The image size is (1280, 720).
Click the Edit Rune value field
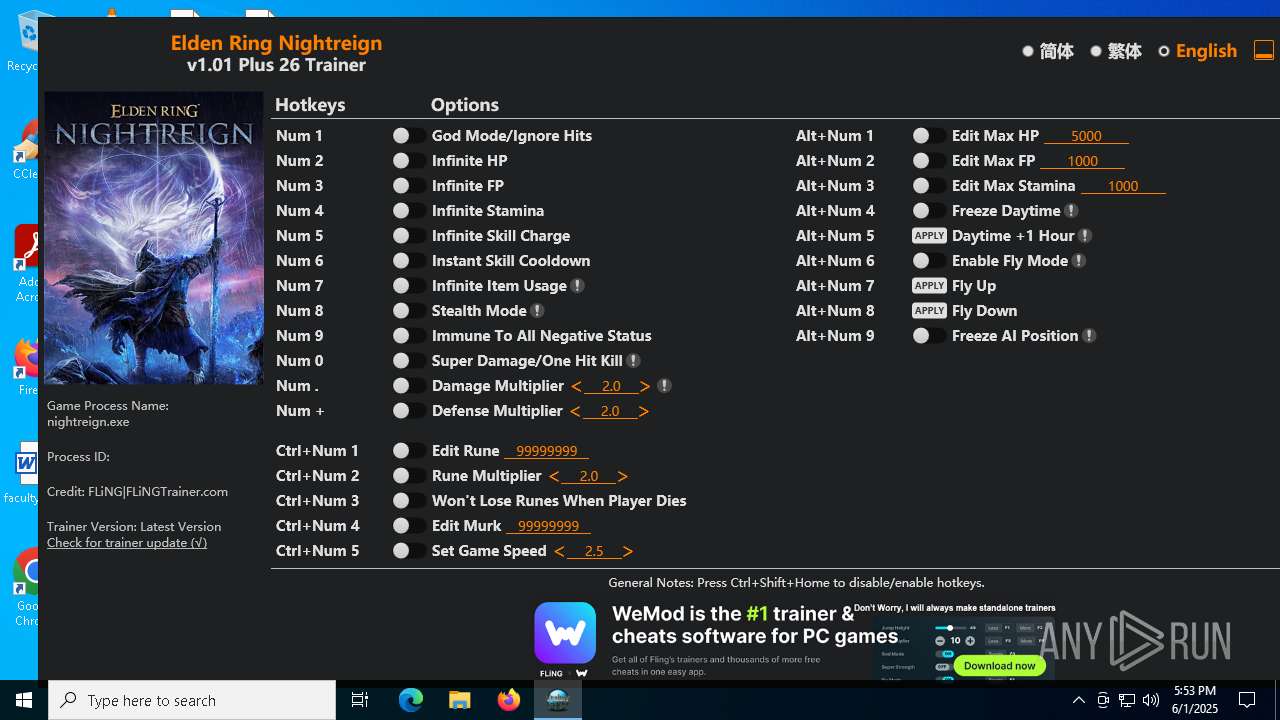tap(546, 451)
